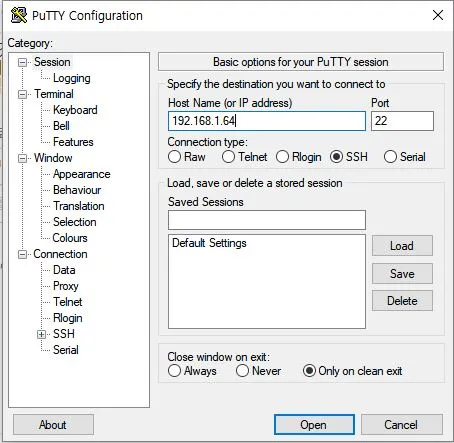Choose Never for close window on exit
The width and height of the screenshot is (454, 443).
tap(242, 371)
